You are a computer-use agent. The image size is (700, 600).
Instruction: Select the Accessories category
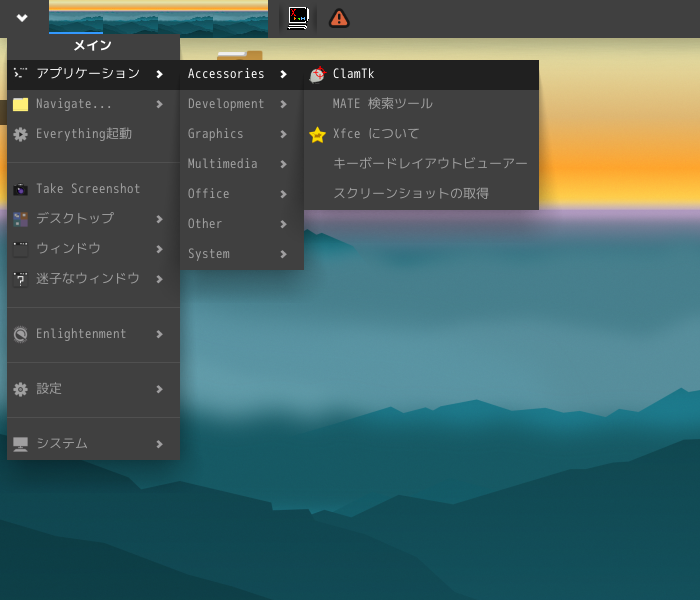[242, 74]
